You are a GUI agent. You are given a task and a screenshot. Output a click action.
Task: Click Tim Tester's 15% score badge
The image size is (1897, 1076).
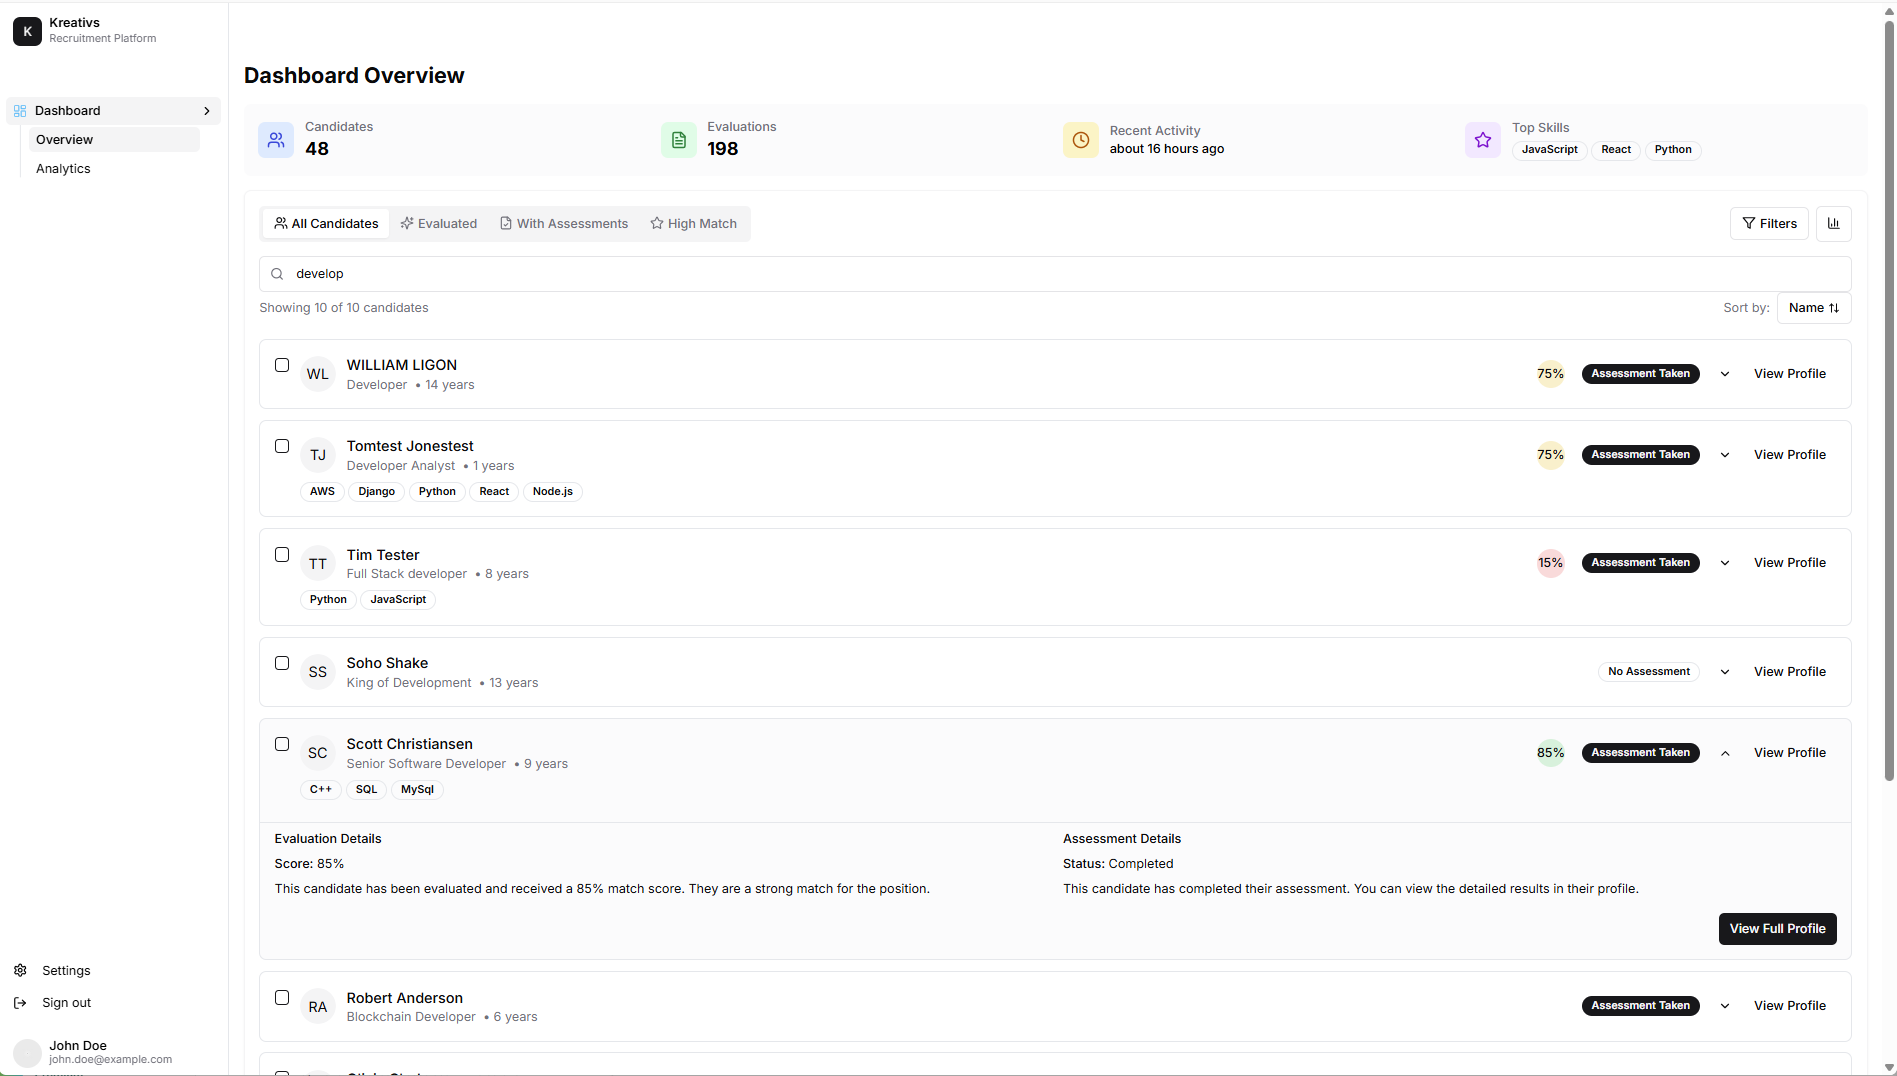pos(1551,563)
